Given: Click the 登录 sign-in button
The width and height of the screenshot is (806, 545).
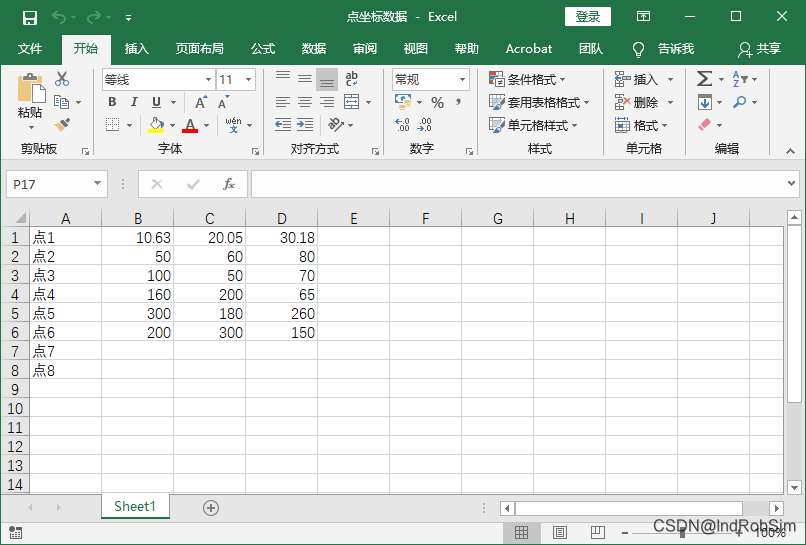Looking at the screenshot, I should tap(587, 17).
